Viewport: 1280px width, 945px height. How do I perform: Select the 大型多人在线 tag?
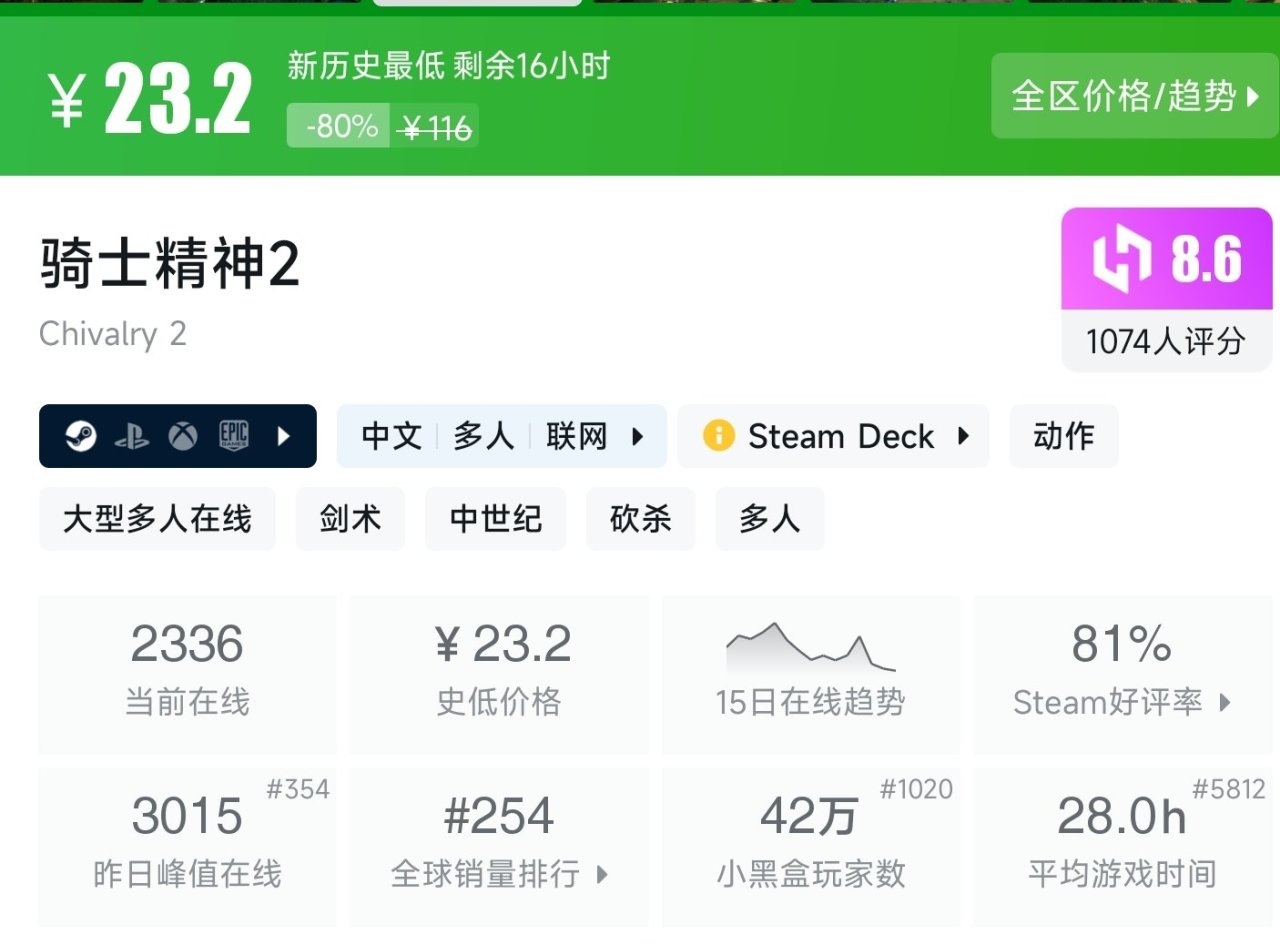pos(157,519)
